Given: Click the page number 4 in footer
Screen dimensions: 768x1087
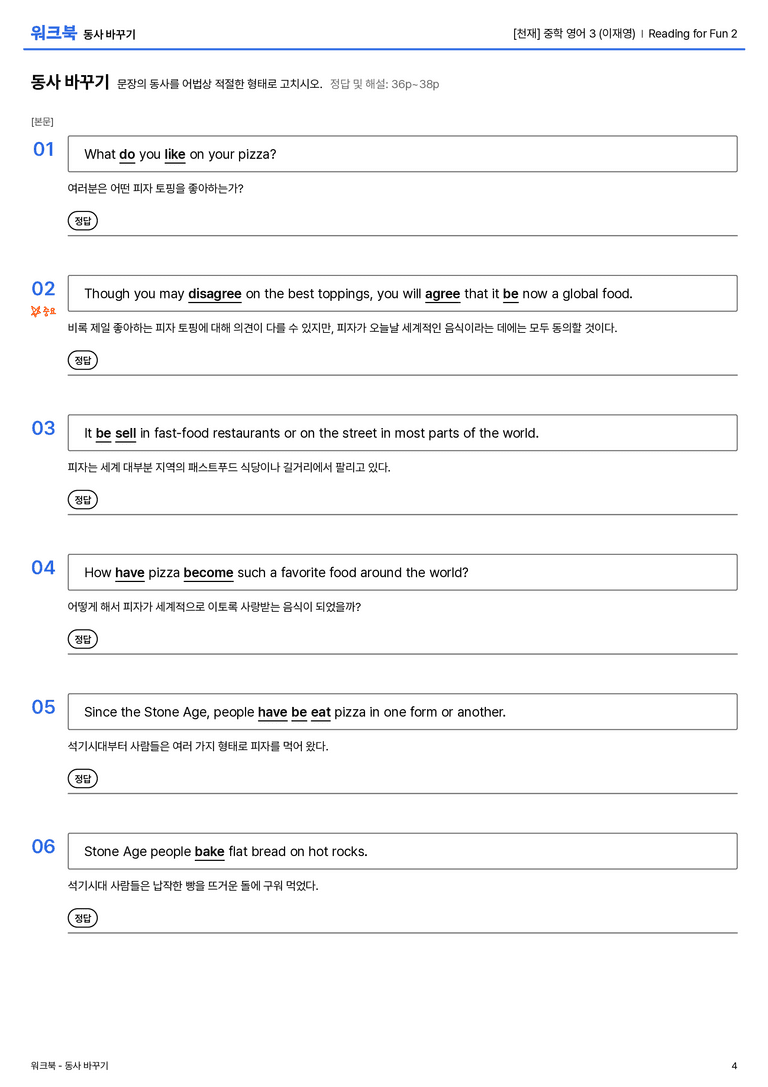Looking at the screenshot, I should coord(734,1066).
